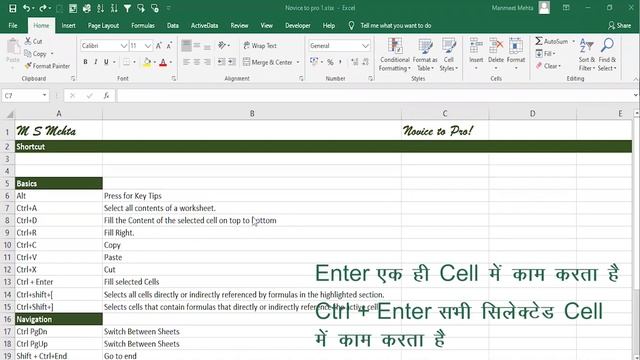Open Cell Styles gallery

pos(449,55)
